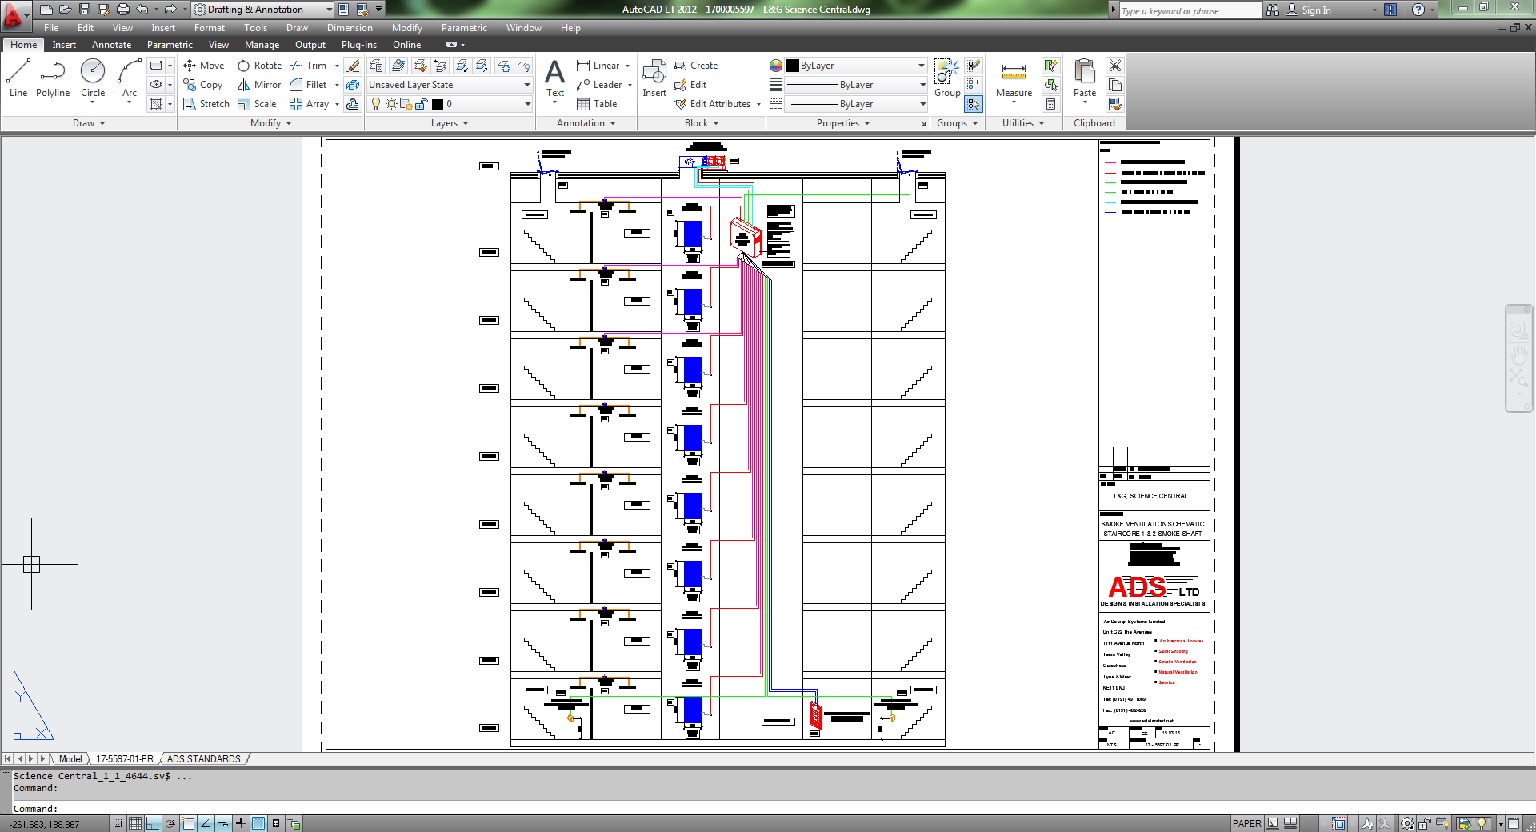Switch to the Manage ribbon tab
This screenshot has width=1536, height=832.
[x=262, y=45]
